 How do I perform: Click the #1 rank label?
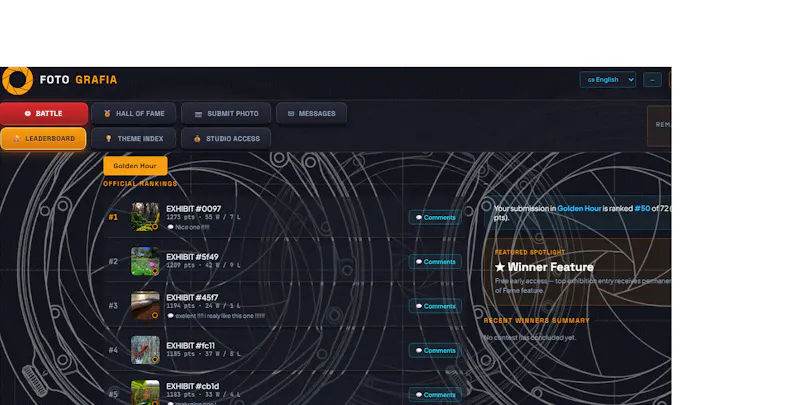[113, 217]
